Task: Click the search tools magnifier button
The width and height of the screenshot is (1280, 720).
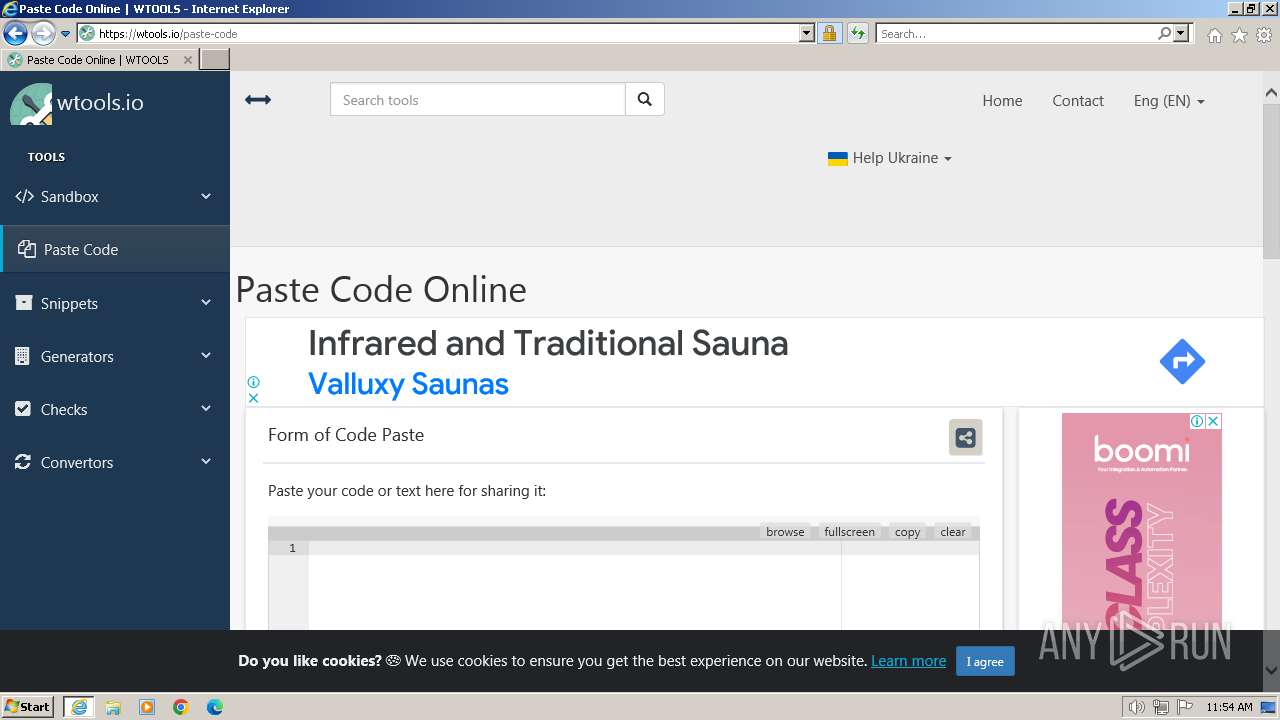Action: (645, 100)
